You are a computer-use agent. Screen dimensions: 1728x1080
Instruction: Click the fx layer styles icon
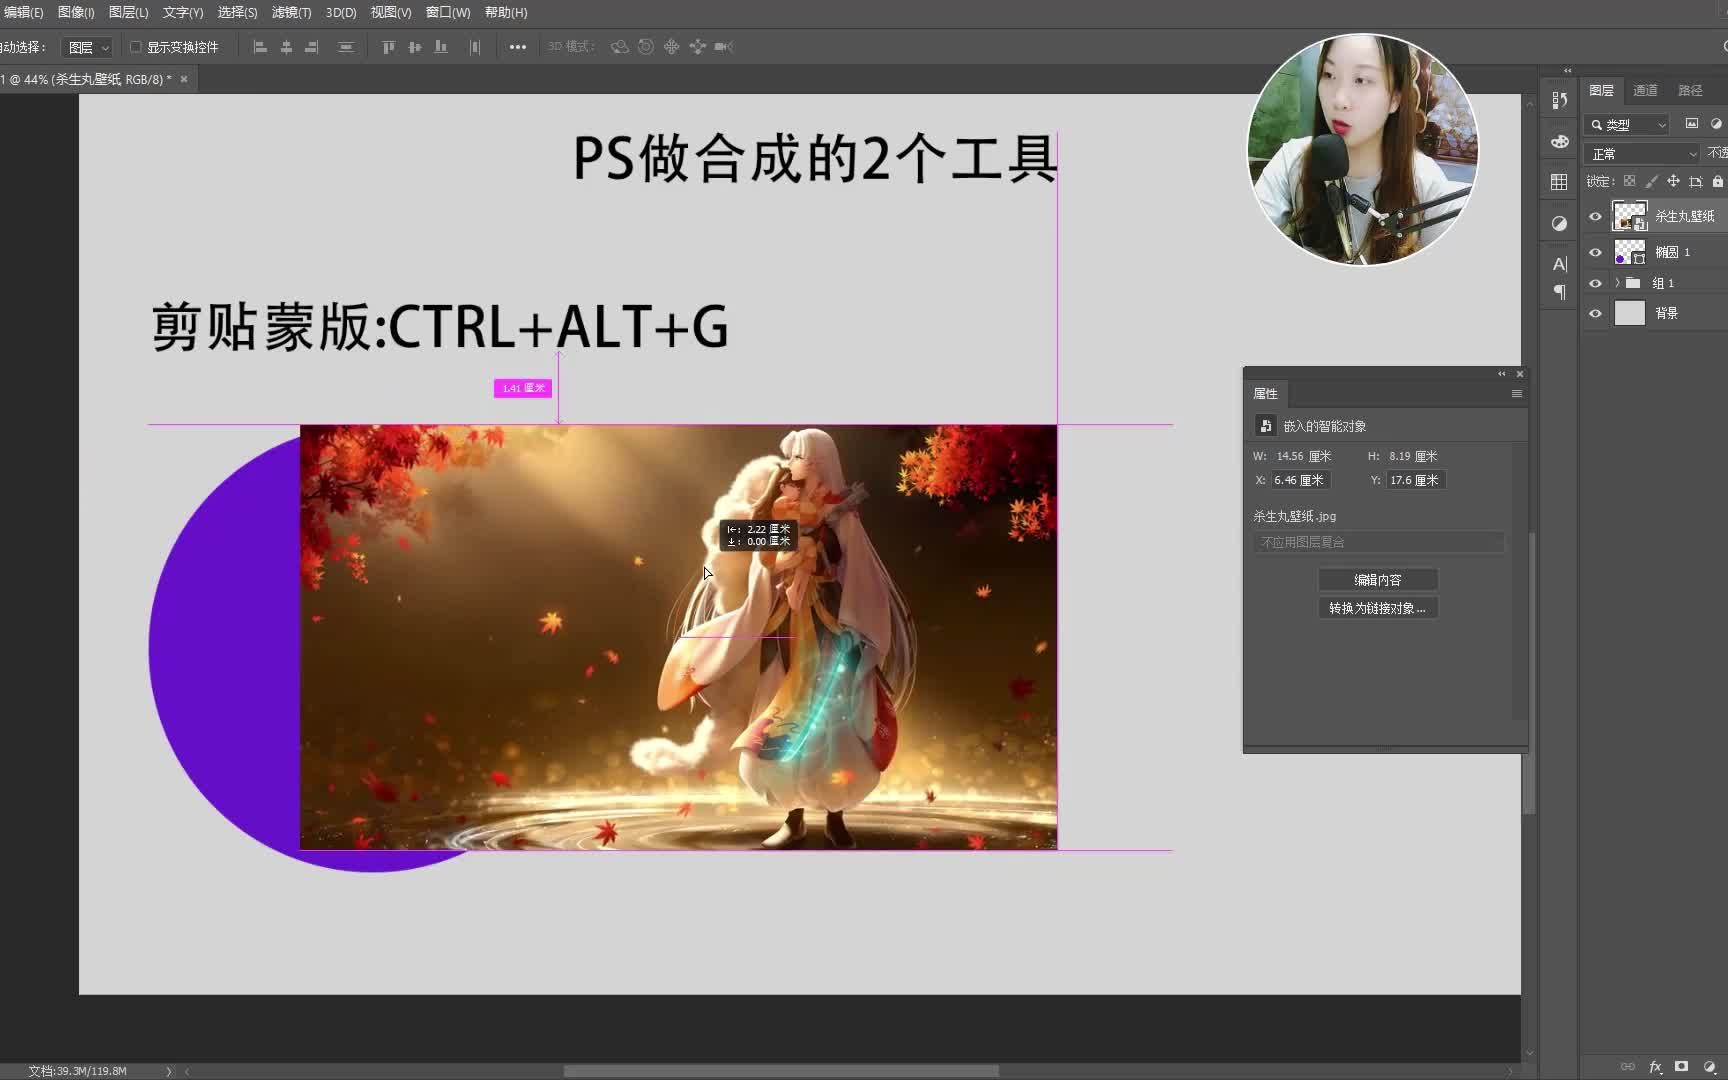pyautogui.click(x=1656, y=1067)
